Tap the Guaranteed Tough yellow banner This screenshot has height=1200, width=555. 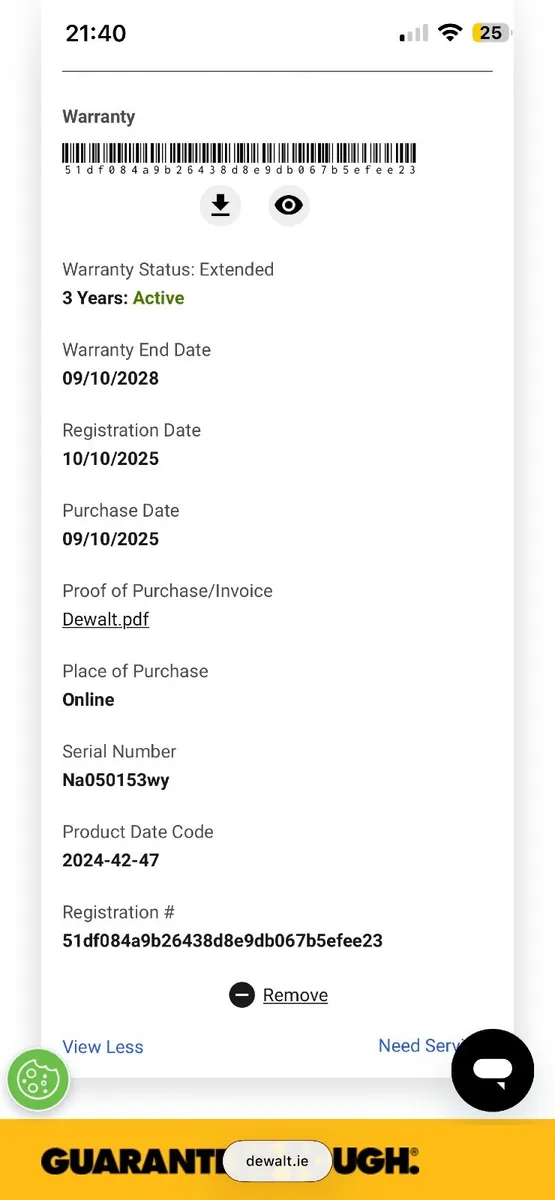pyautogui.click(x=277, y=1160)
